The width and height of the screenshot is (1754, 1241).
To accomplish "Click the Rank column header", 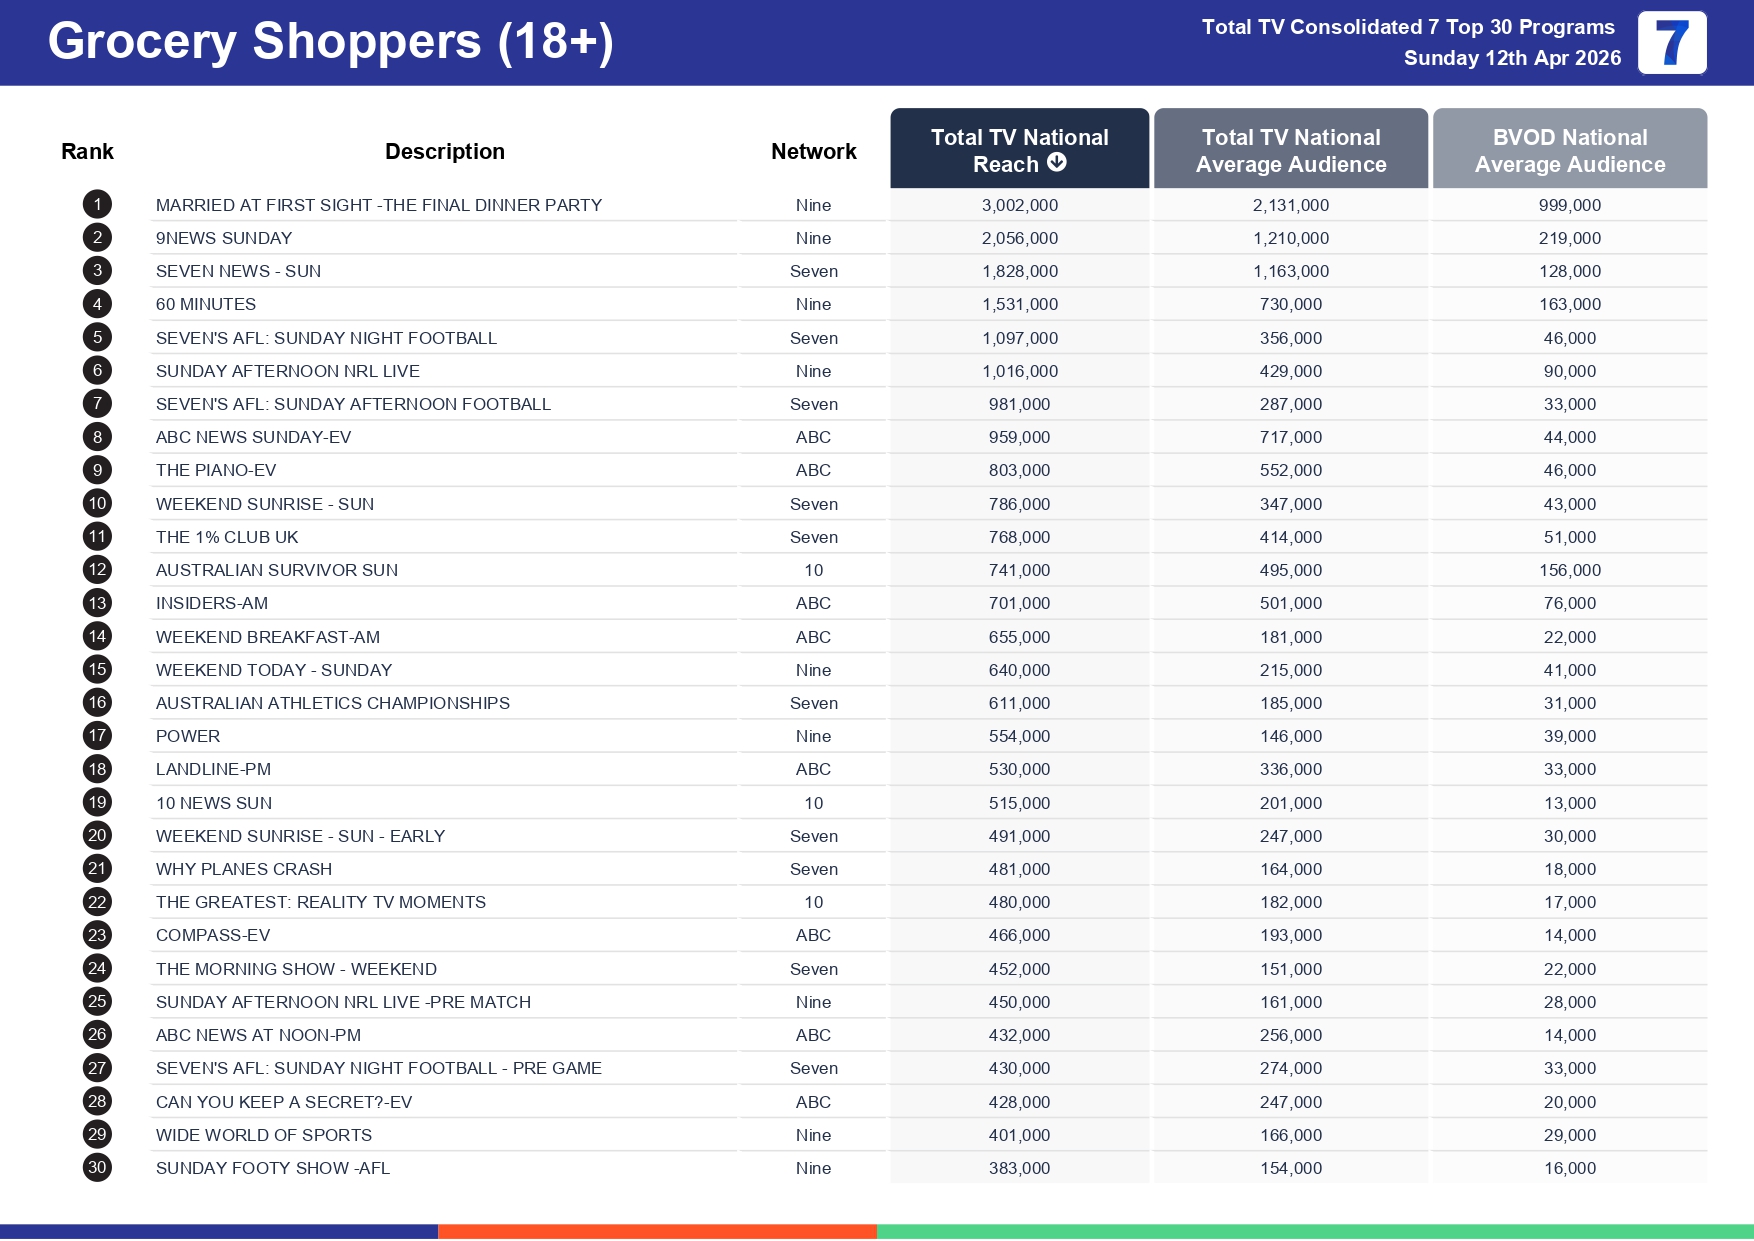I will [x=87, y=152].
